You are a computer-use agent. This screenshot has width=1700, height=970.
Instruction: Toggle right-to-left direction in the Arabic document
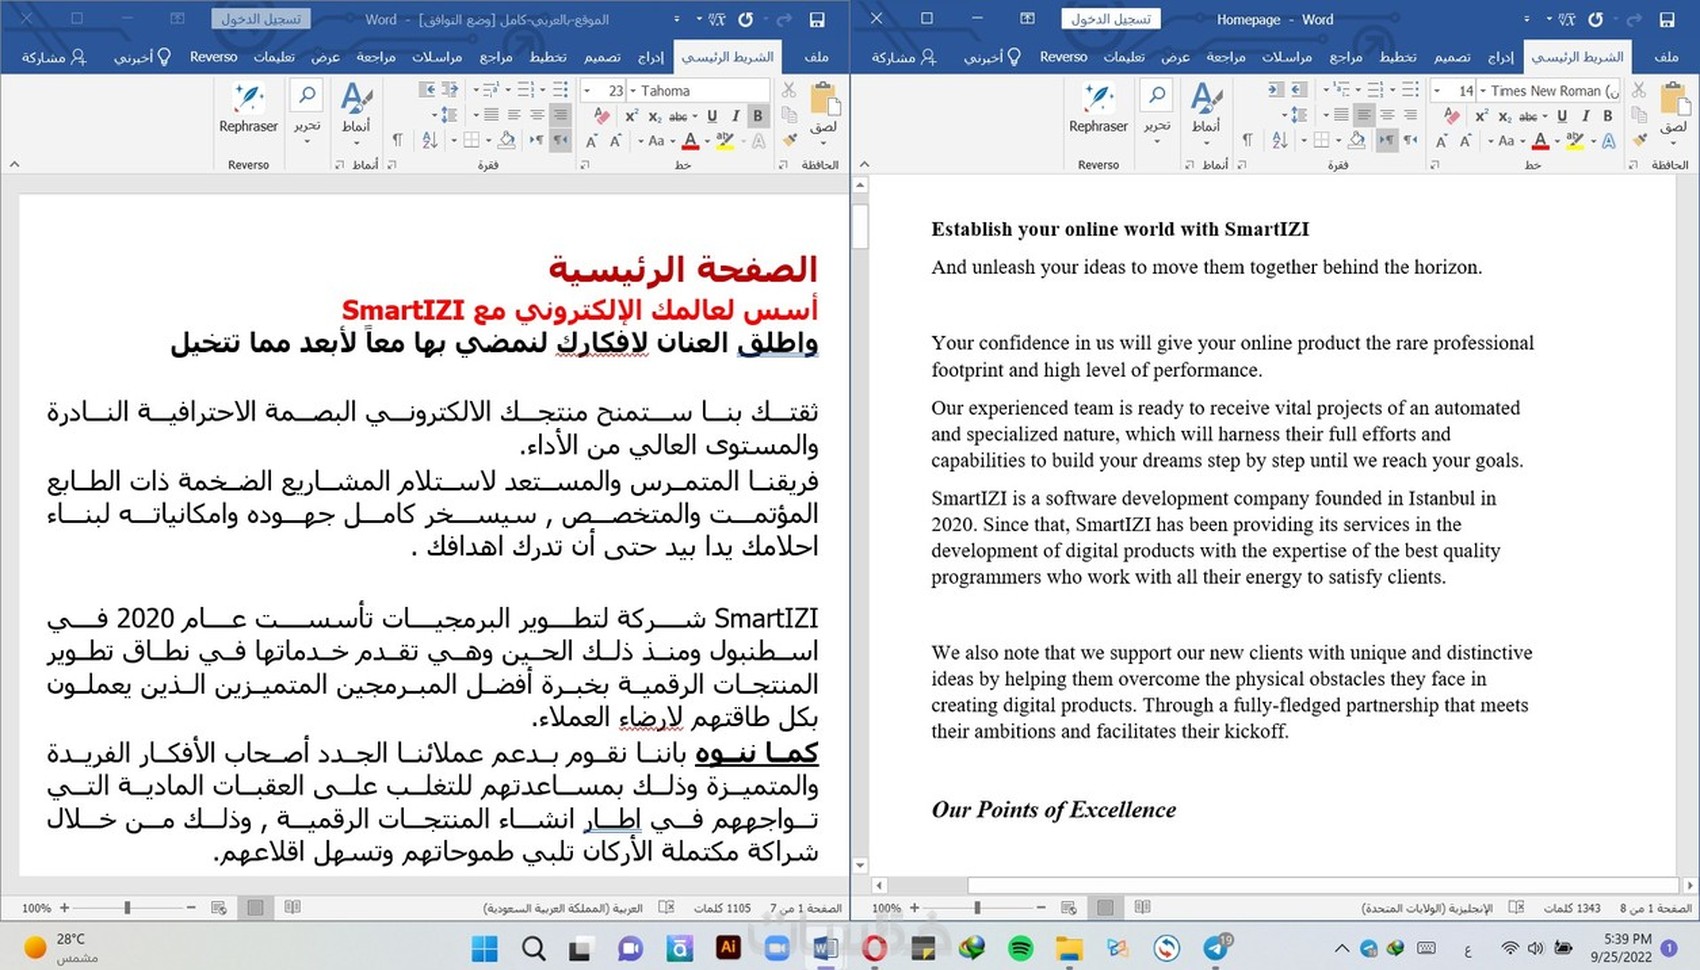[x=561, y=141]
